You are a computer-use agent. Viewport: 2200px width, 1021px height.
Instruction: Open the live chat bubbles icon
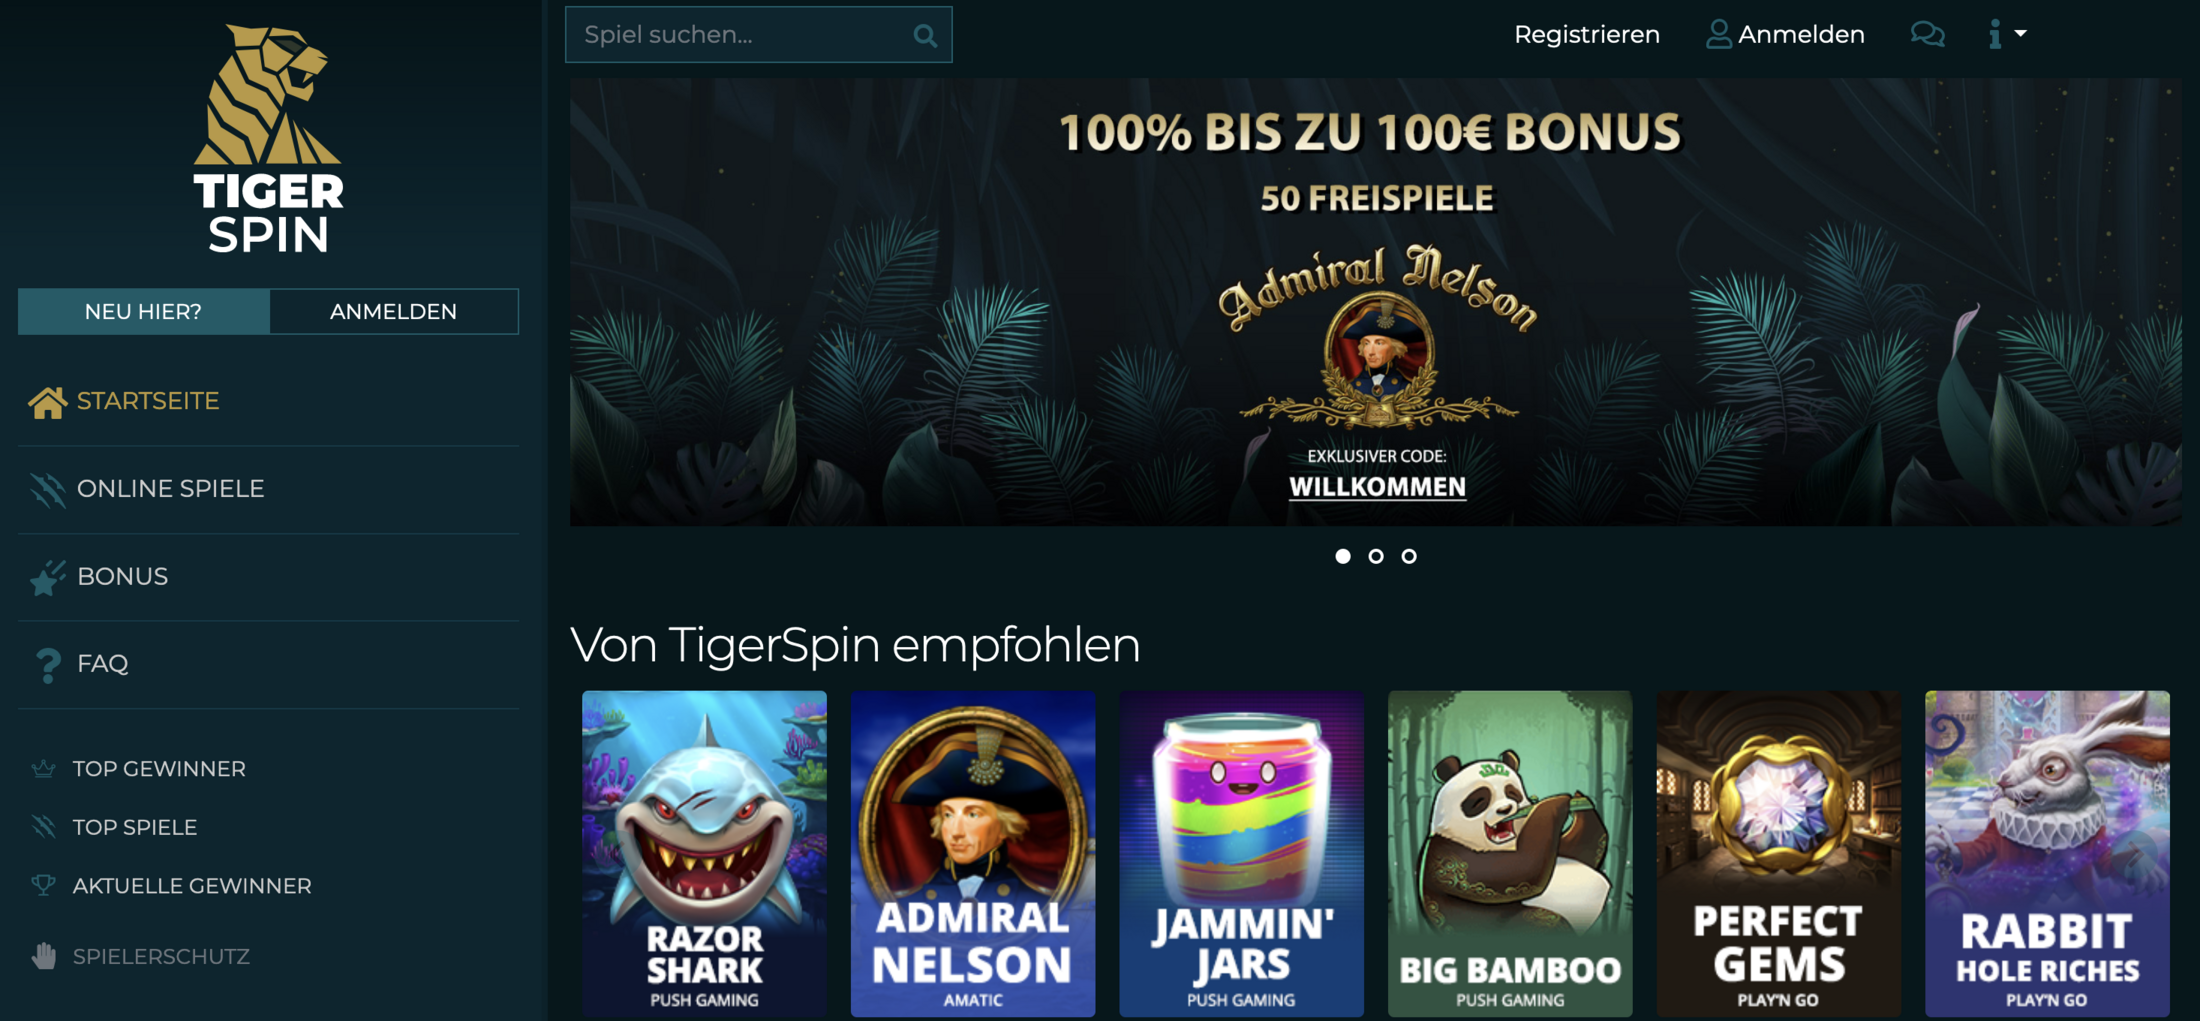pos(1927,34)
